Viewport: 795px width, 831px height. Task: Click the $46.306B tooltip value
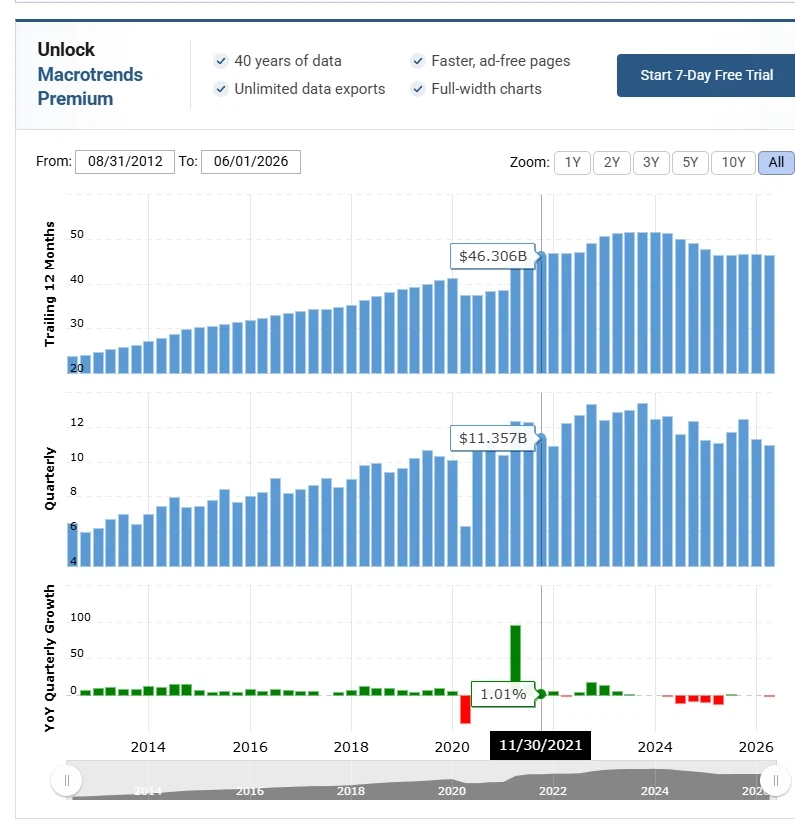pos(493,257)
